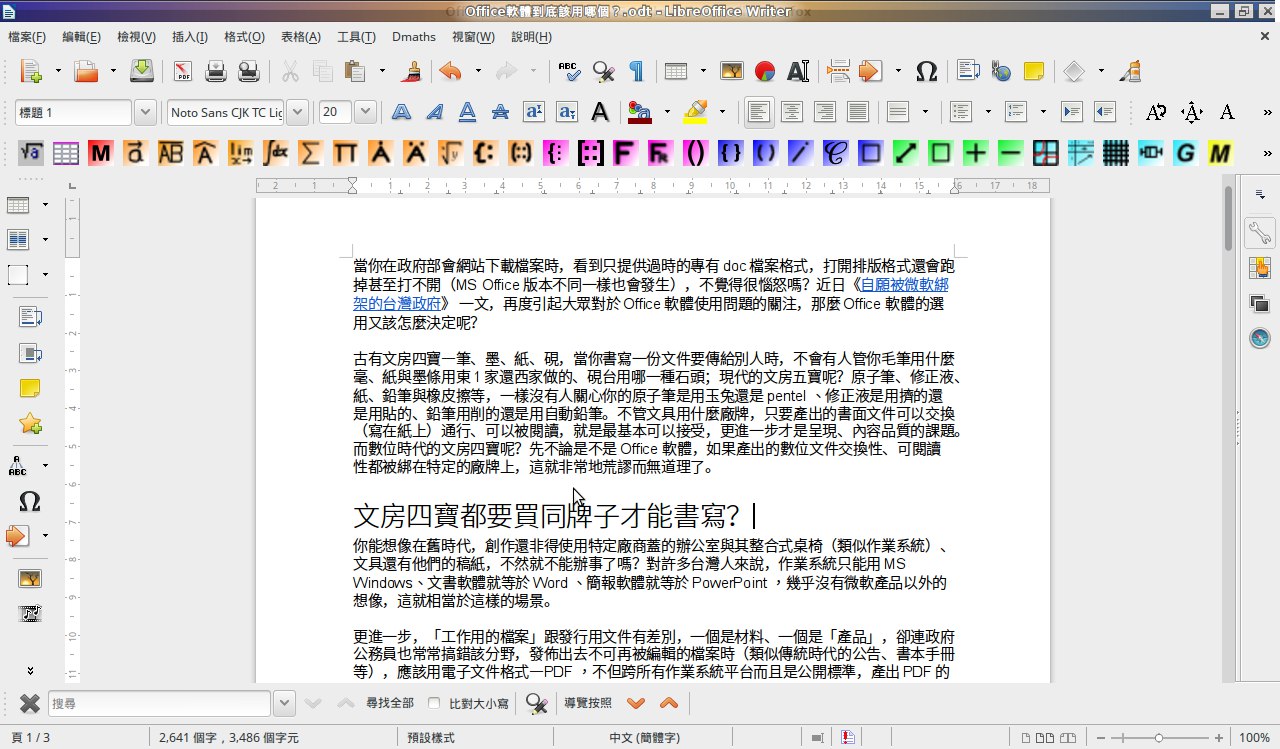Insert a chart
This screenshot has width=1280, height=749.
pyautogui.click(x=765, y=71)
